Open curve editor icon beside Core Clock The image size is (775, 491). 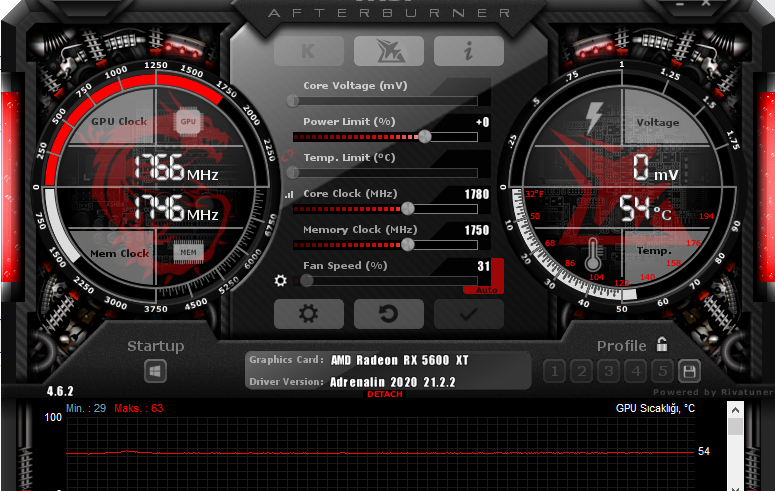click(x=289, y=195)
